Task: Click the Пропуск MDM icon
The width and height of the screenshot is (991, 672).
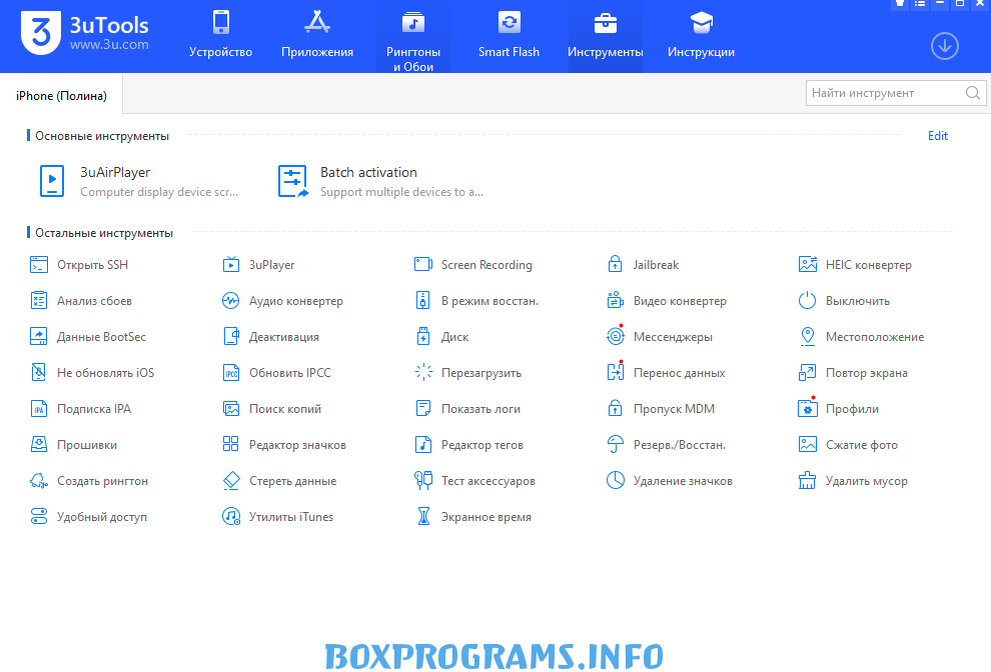Action: coord(615,409)
